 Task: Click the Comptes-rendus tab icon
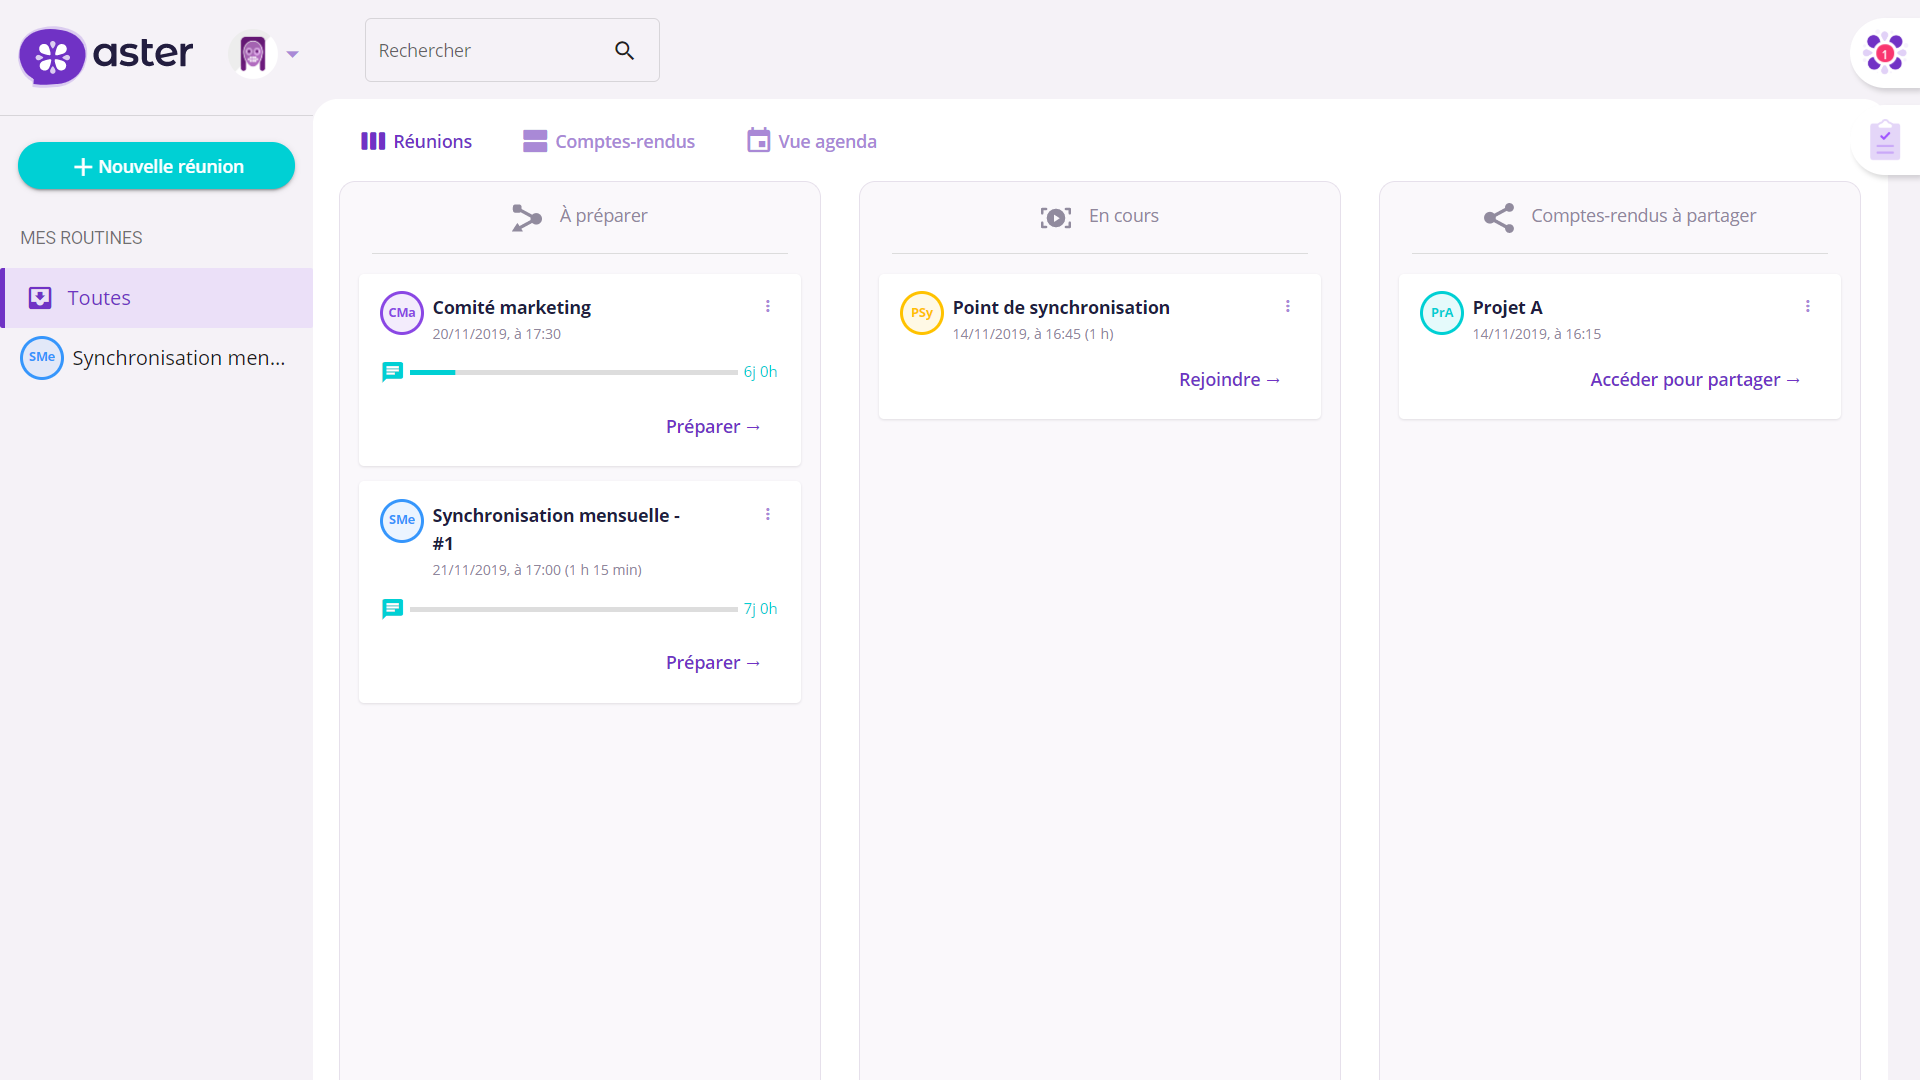pyautogui.click(x=534, y=141)
